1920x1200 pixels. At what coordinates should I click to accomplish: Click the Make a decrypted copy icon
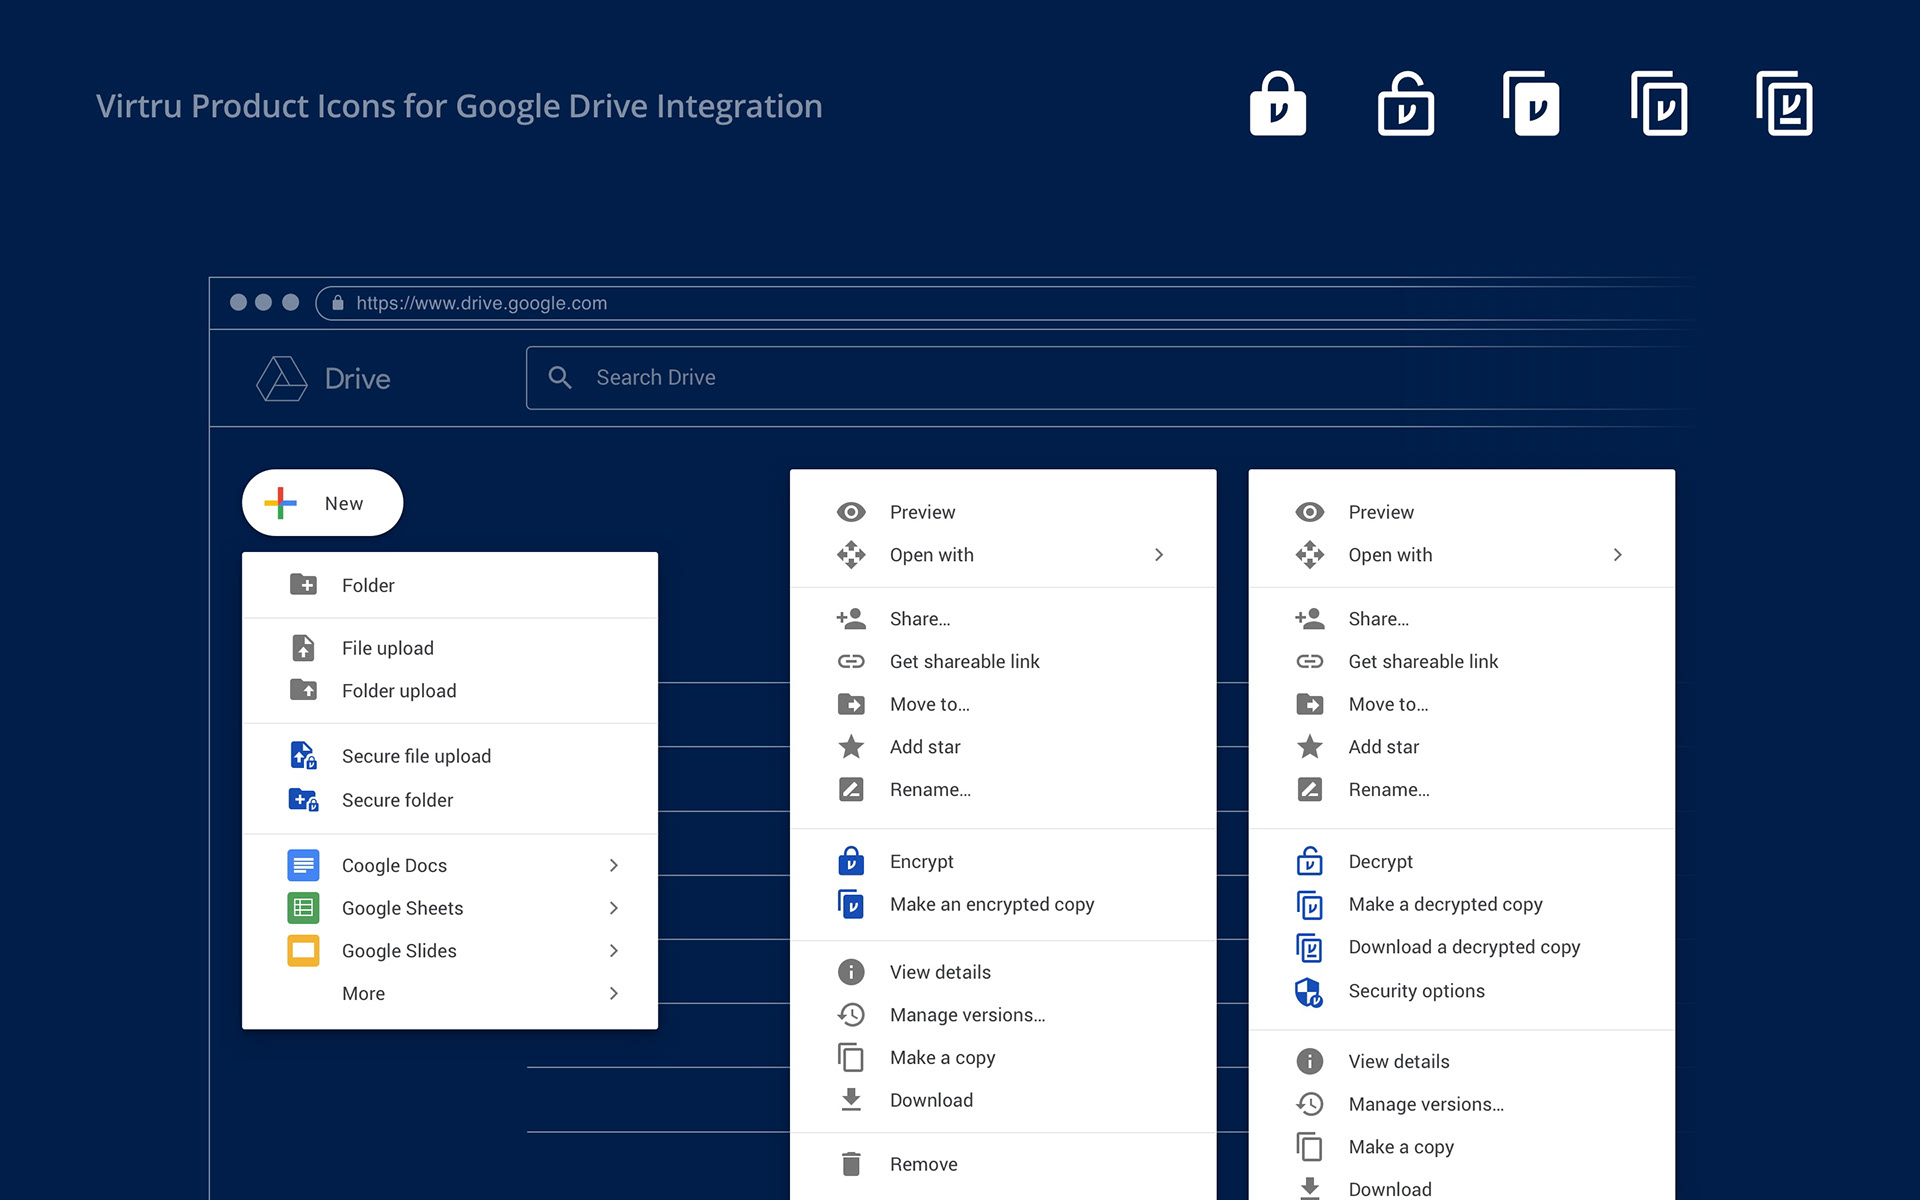coord(1309,904)
